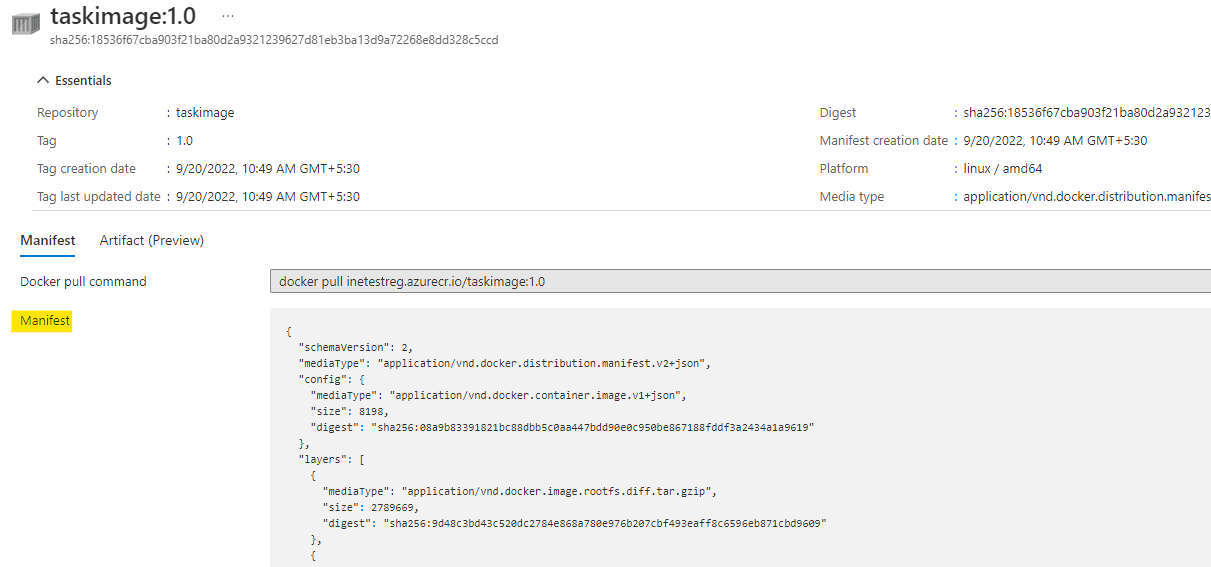Open the ellipsis more options menu

pyautogui.click(x=228, y=17)
